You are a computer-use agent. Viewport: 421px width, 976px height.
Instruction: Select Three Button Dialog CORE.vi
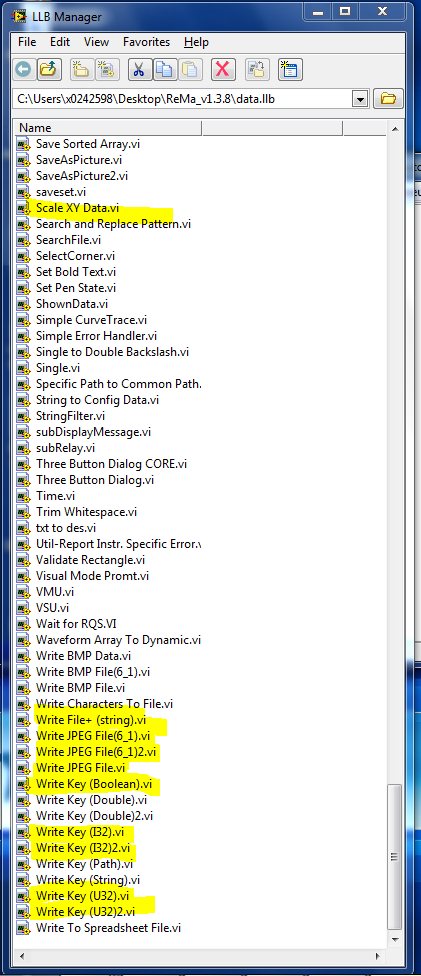tap(111, 464)
